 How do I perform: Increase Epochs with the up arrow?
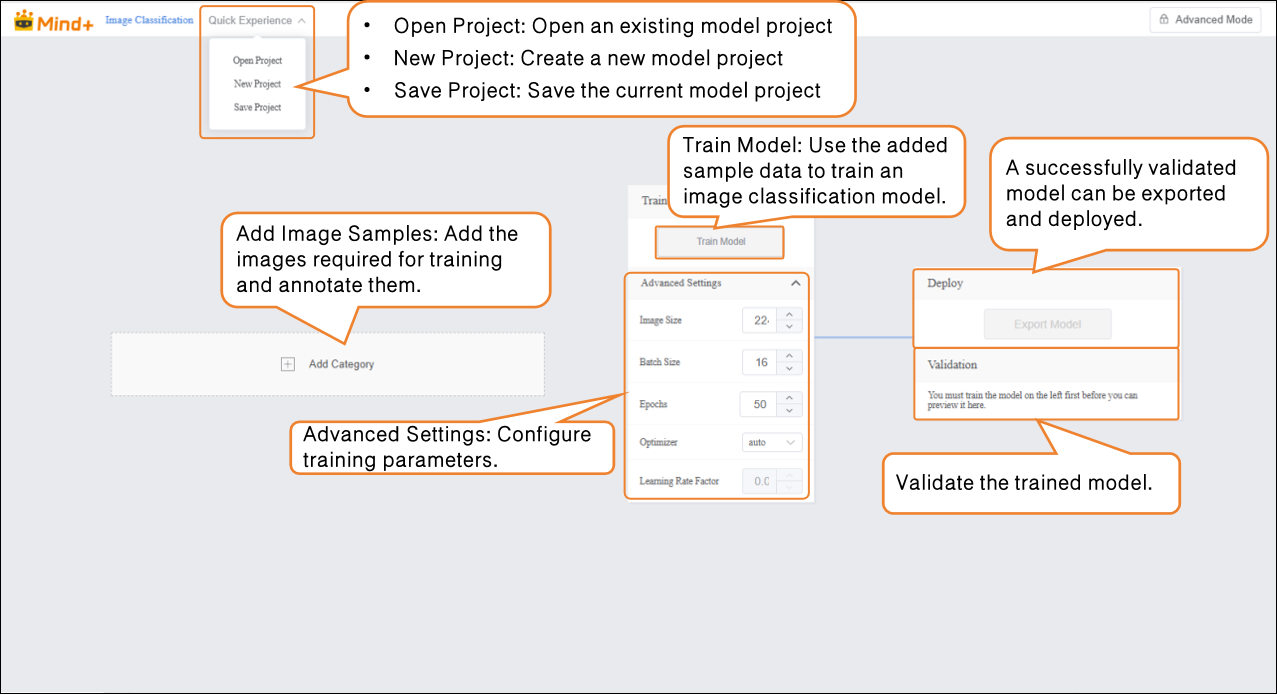pos(789,398)
